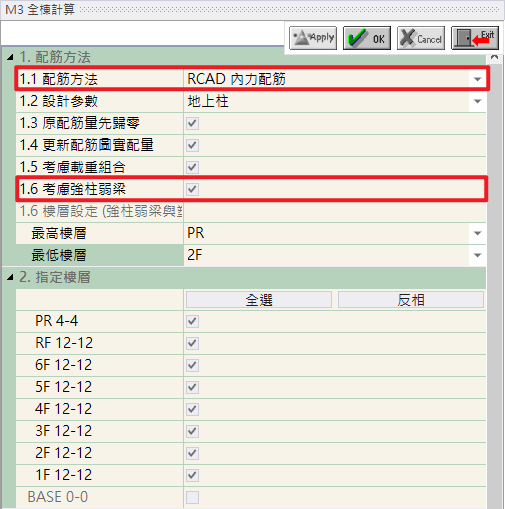Image resolution: width=505 pixels, height=509 pixels.
Task: Open the 1.2 設計參數 dropdown arrow
Action: tap(477, 101)
